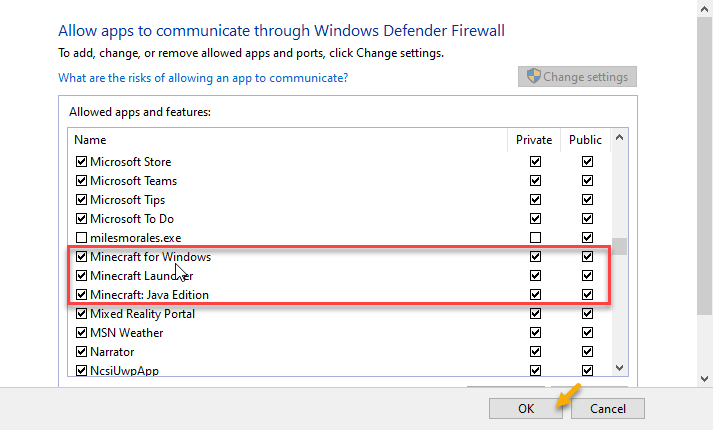Select the Minecraft for Windows row text
The width and height of the screenshot is (713, 430).
pos(151,256)
